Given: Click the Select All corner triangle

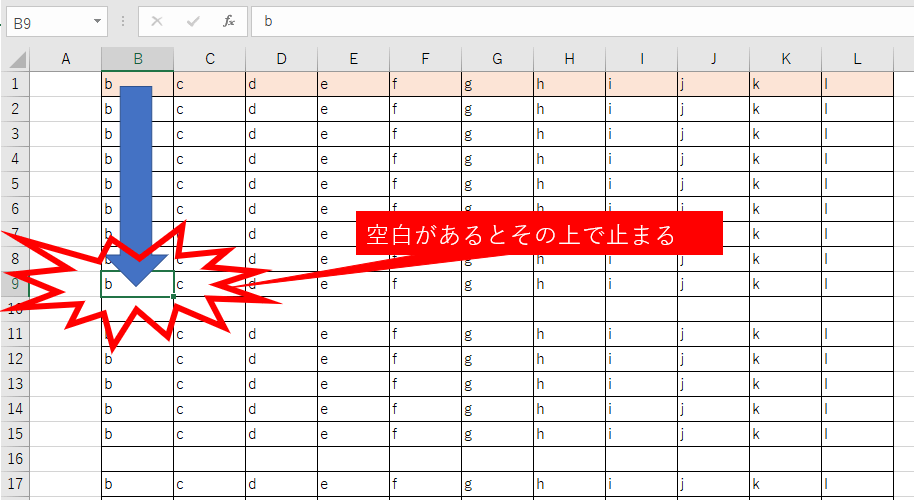Looking at the screenshot, I should pos(16,59).
